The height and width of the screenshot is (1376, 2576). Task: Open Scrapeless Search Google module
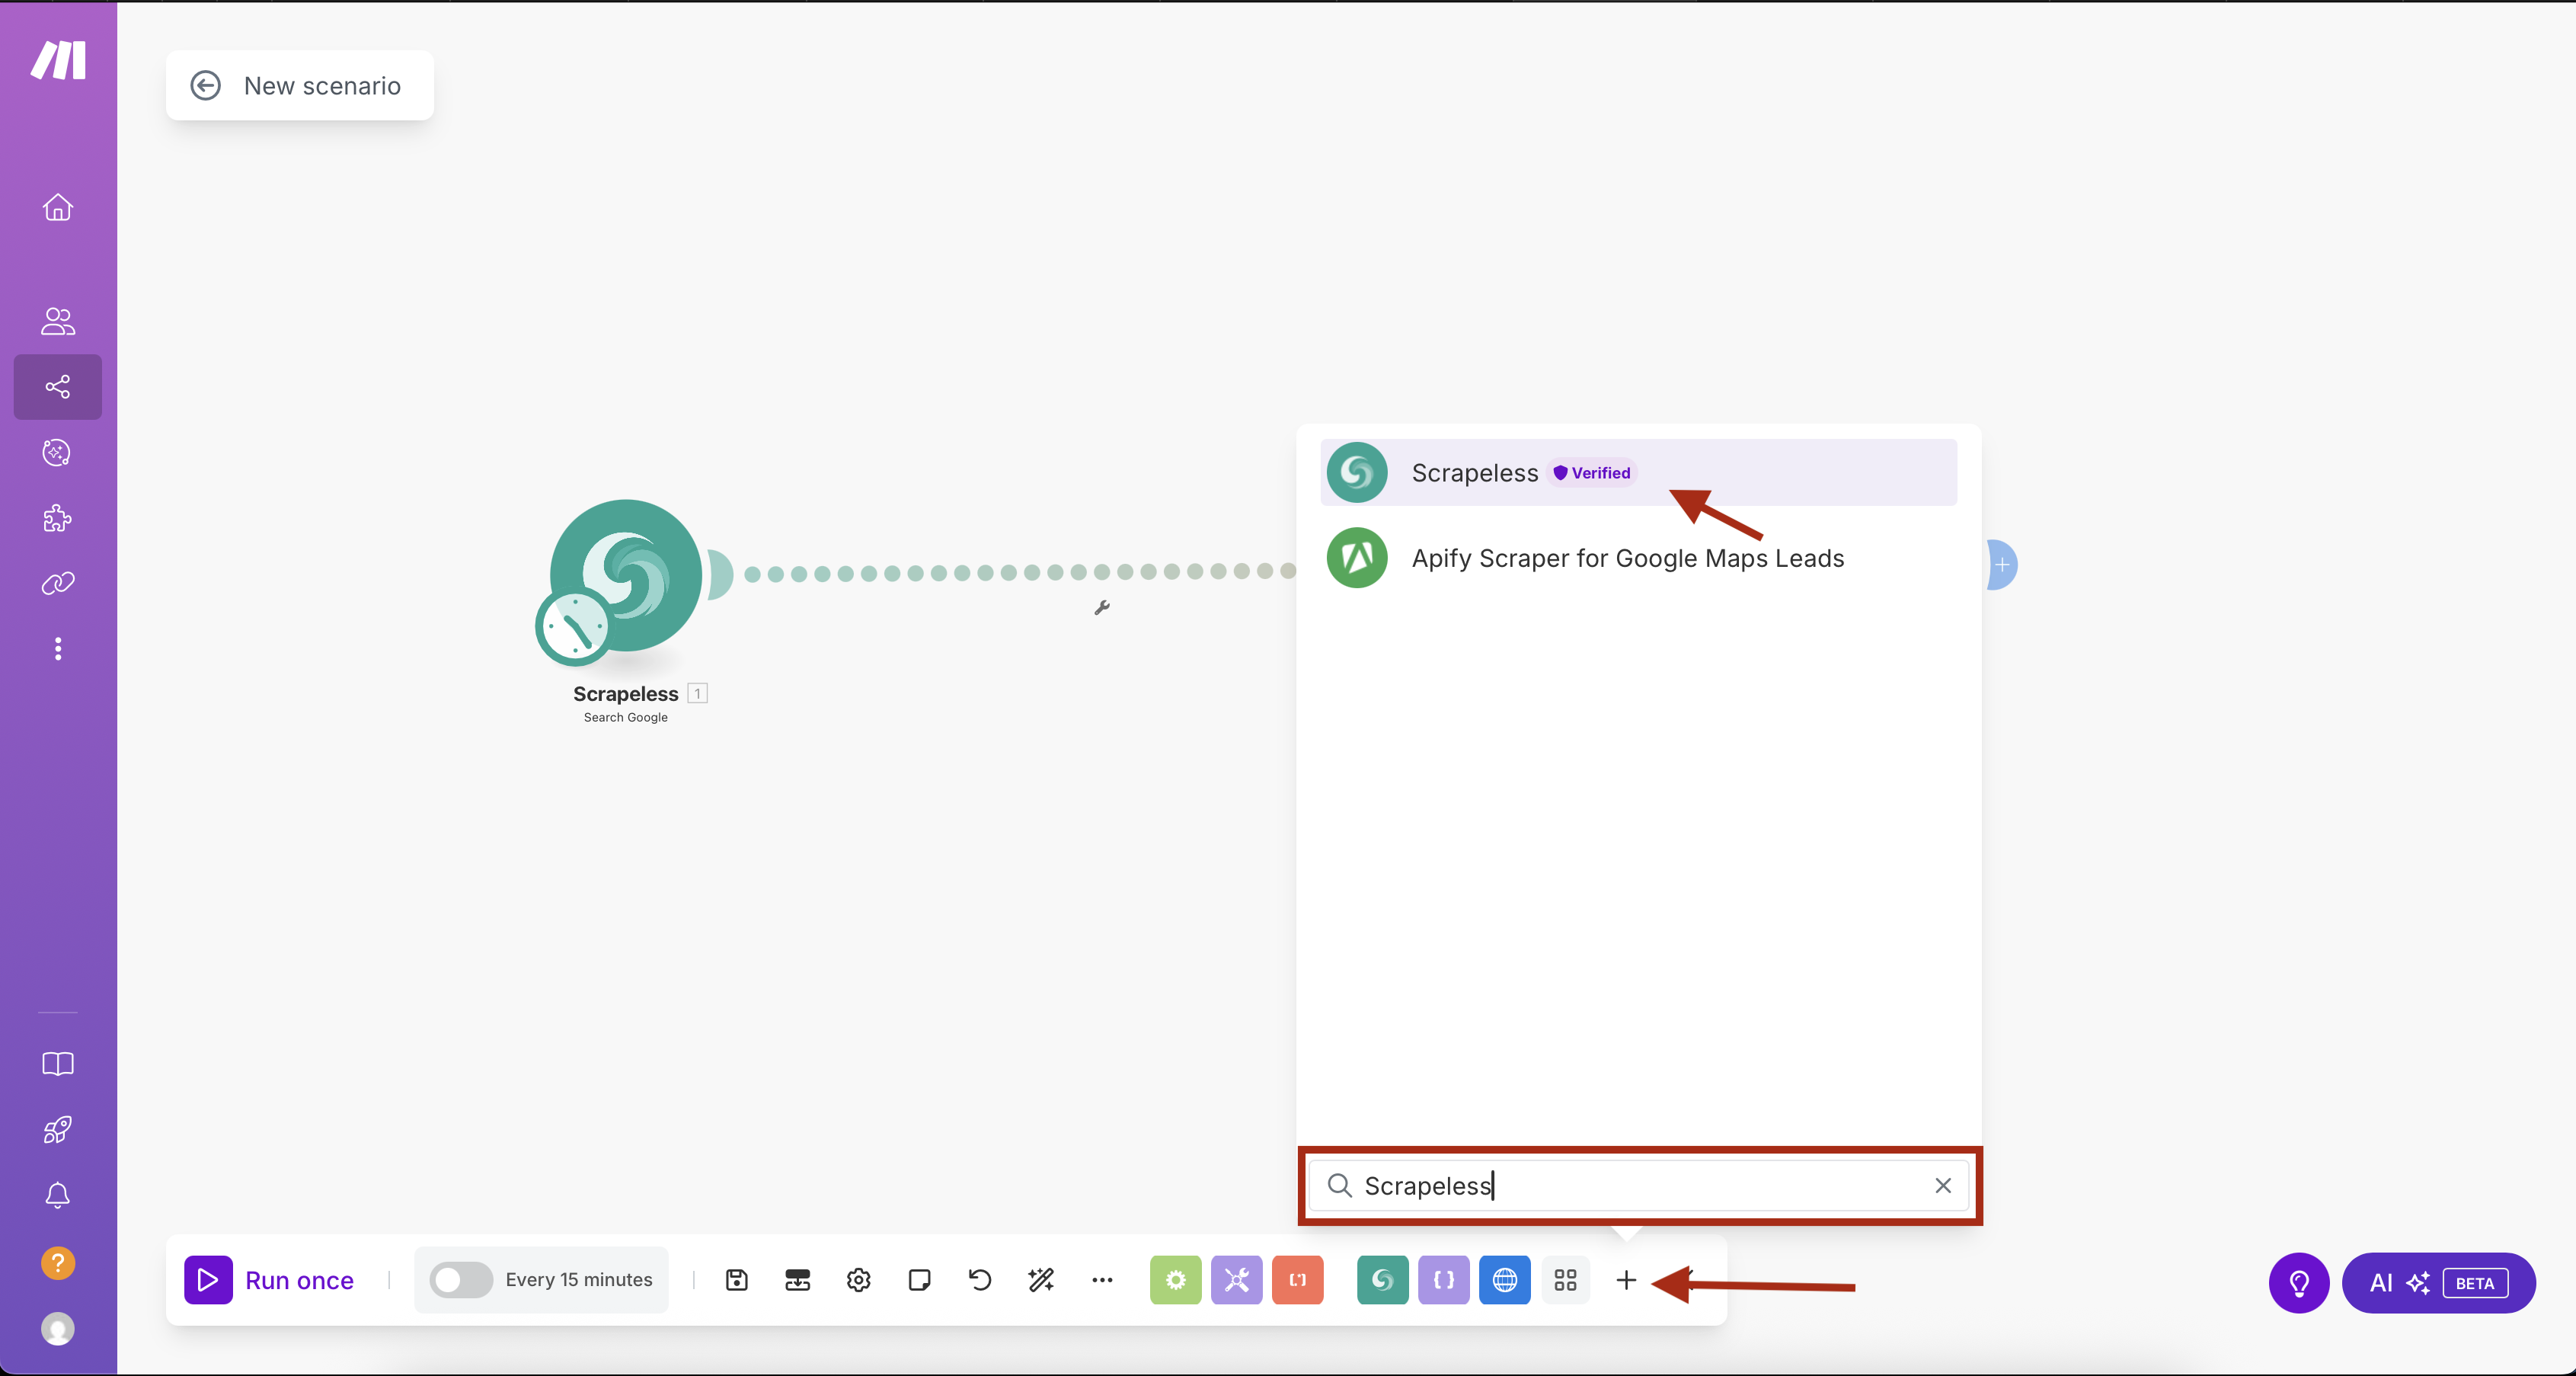click(x=627, y=576)
